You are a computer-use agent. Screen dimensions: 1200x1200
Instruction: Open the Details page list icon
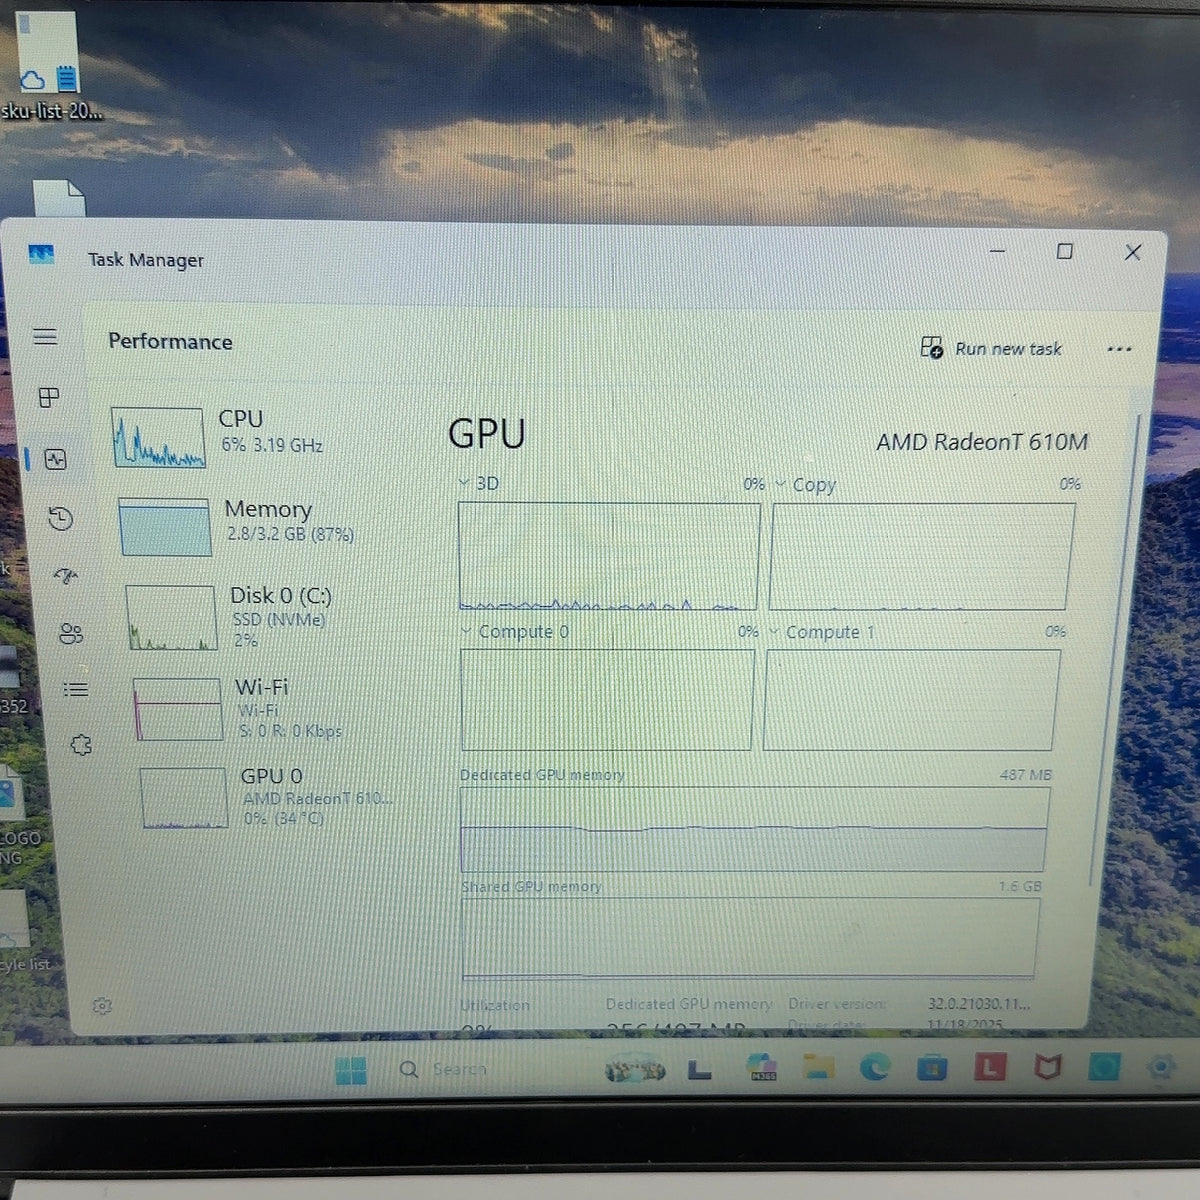76,690
